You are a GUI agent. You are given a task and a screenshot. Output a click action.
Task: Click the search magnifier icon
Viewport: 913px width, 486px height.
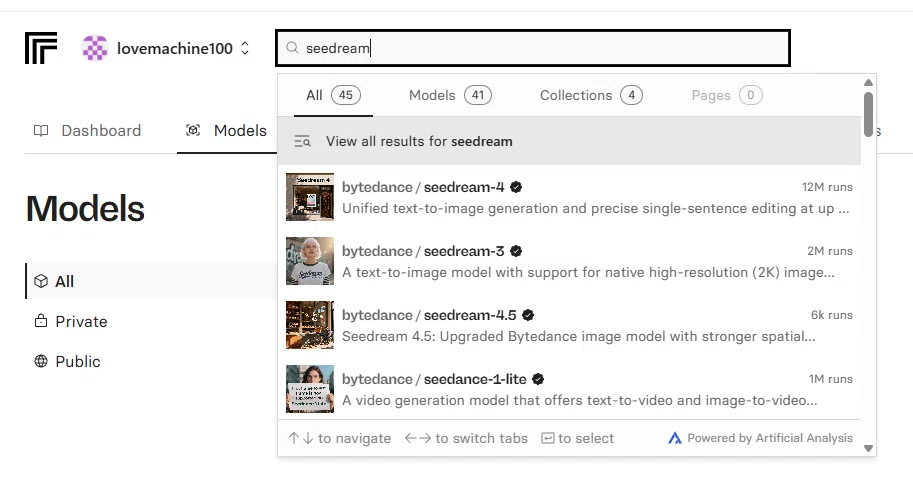click(292, 48)
